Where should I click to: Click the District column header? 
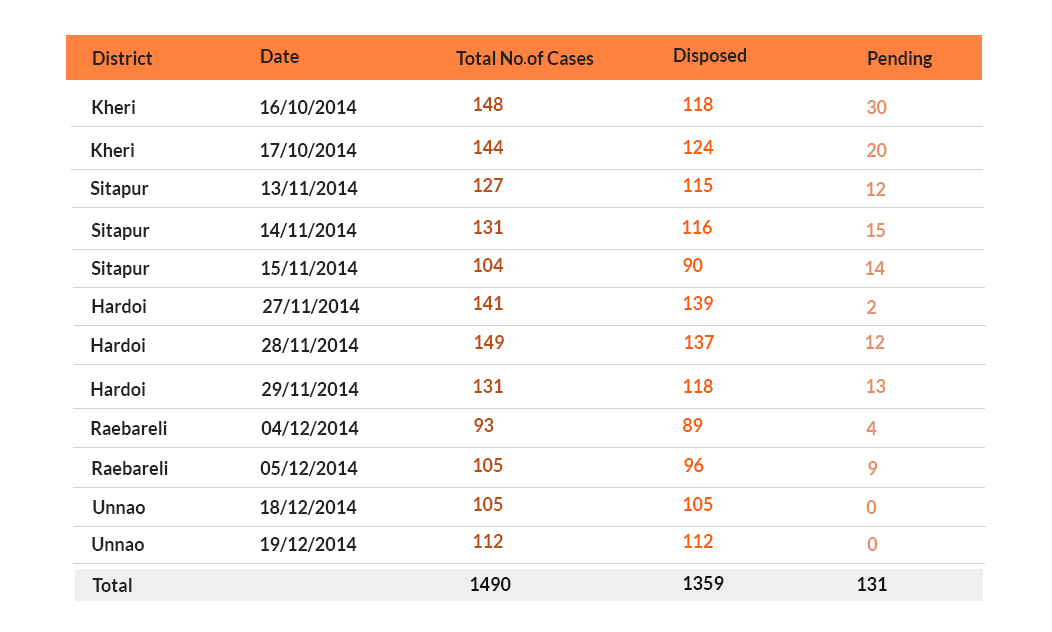point(122,58)
